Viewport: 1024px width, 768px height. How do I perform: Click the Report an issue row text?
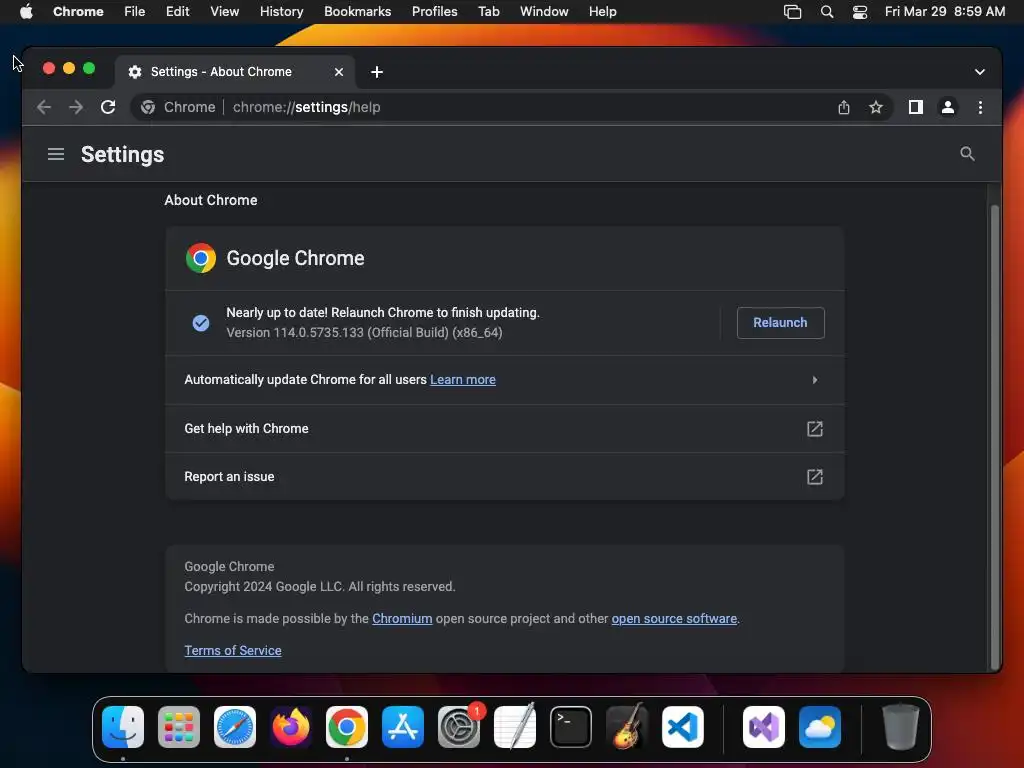229,477
